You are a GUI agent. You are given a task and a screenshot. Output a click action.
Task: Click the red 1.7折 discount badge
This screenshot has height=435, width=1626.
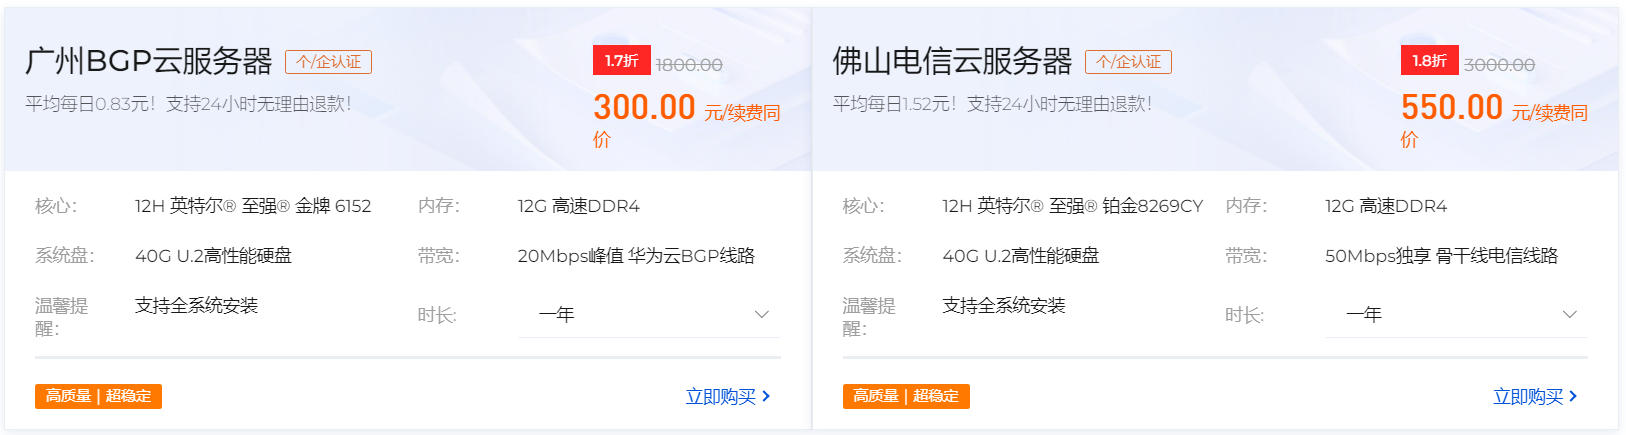pos(621,61)
